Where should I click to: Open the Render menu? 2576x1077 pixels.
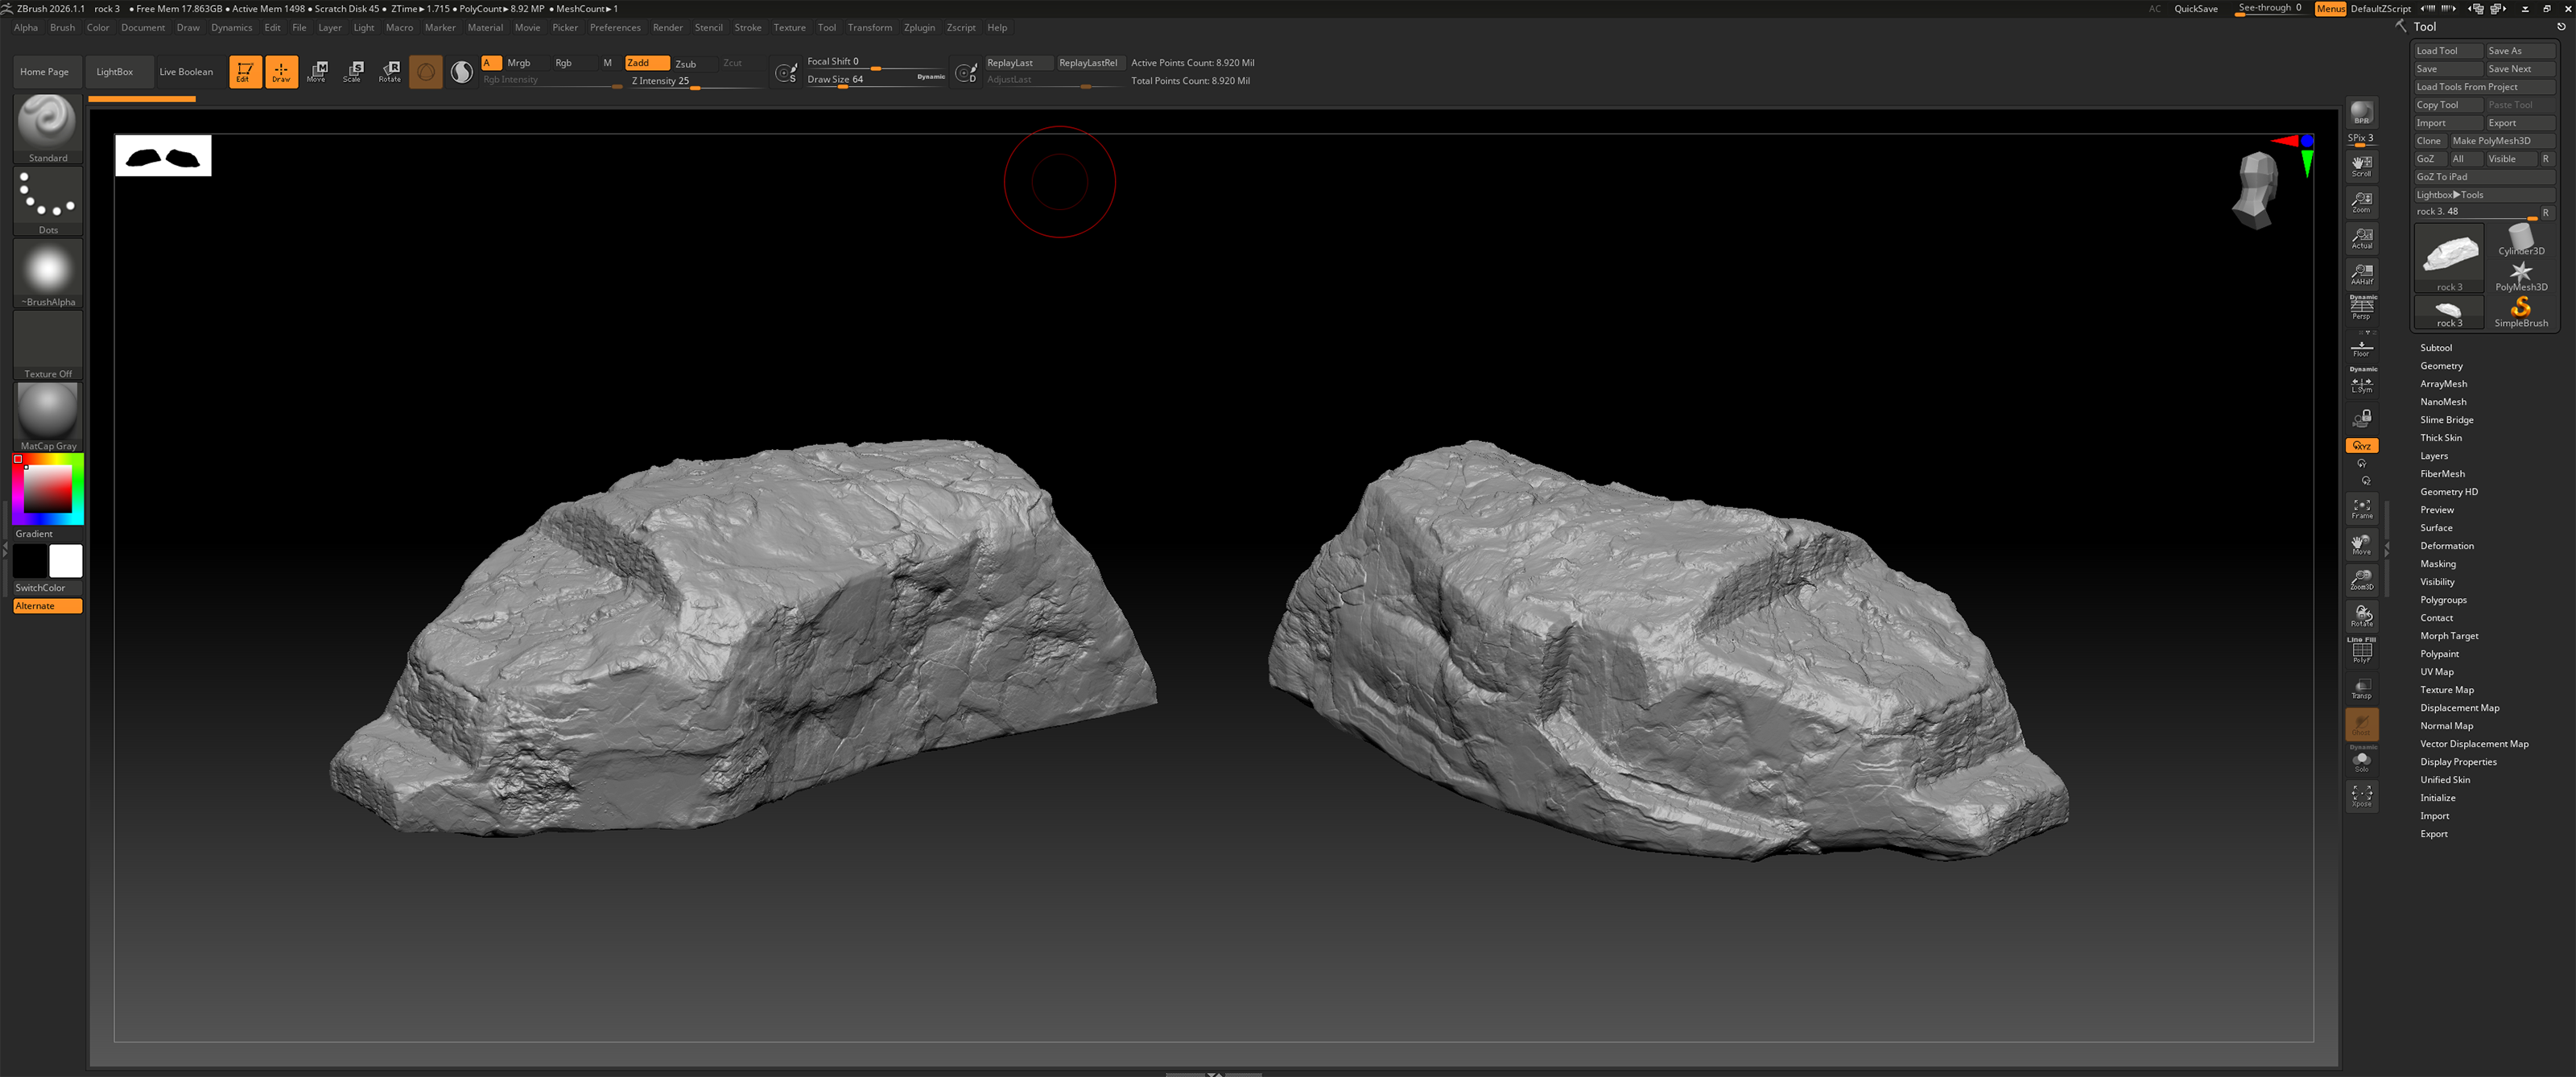coord(667,28)
